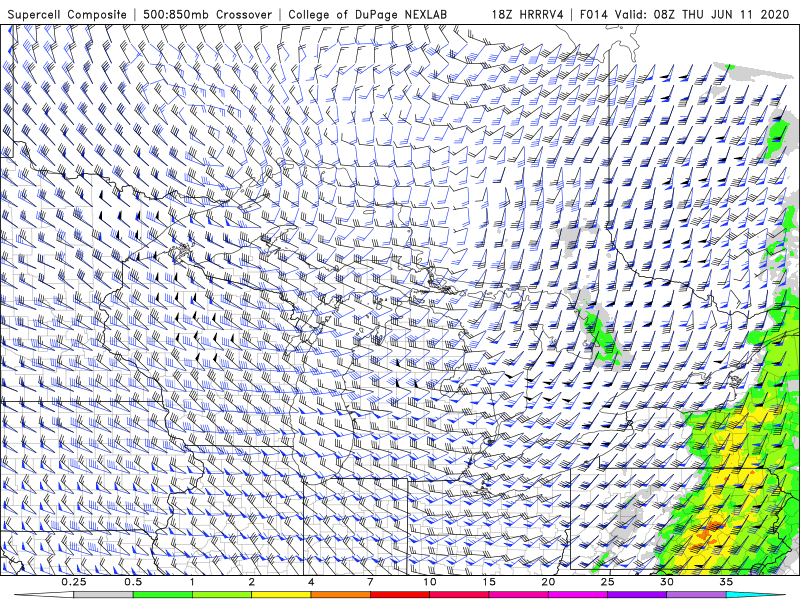Select the "4" colorbar tick label
Screen dimensions: 800x600
click(311, 582)
